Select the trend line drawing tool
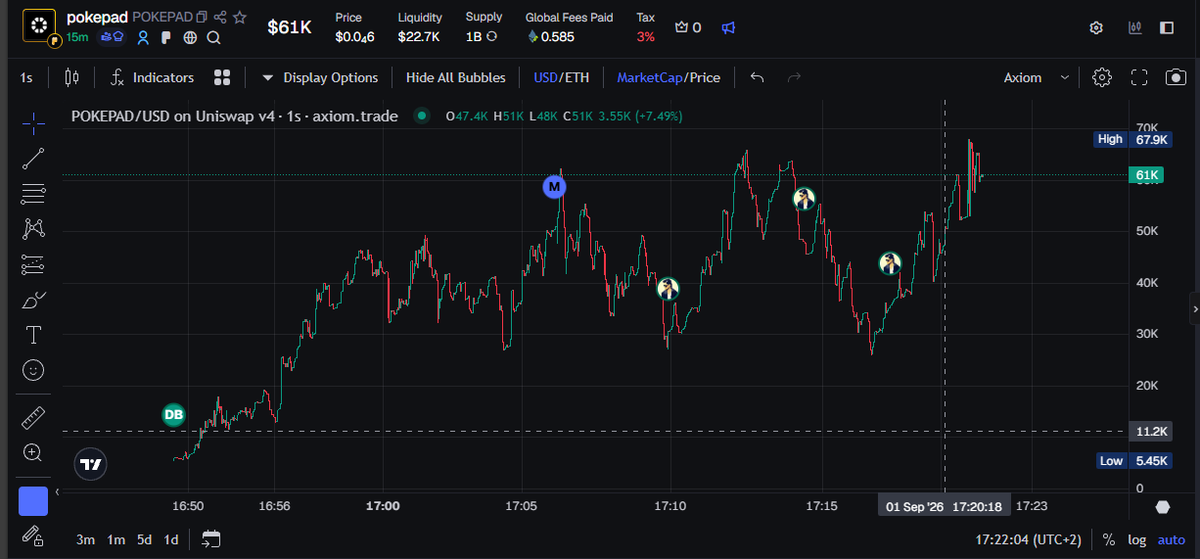 33,158
